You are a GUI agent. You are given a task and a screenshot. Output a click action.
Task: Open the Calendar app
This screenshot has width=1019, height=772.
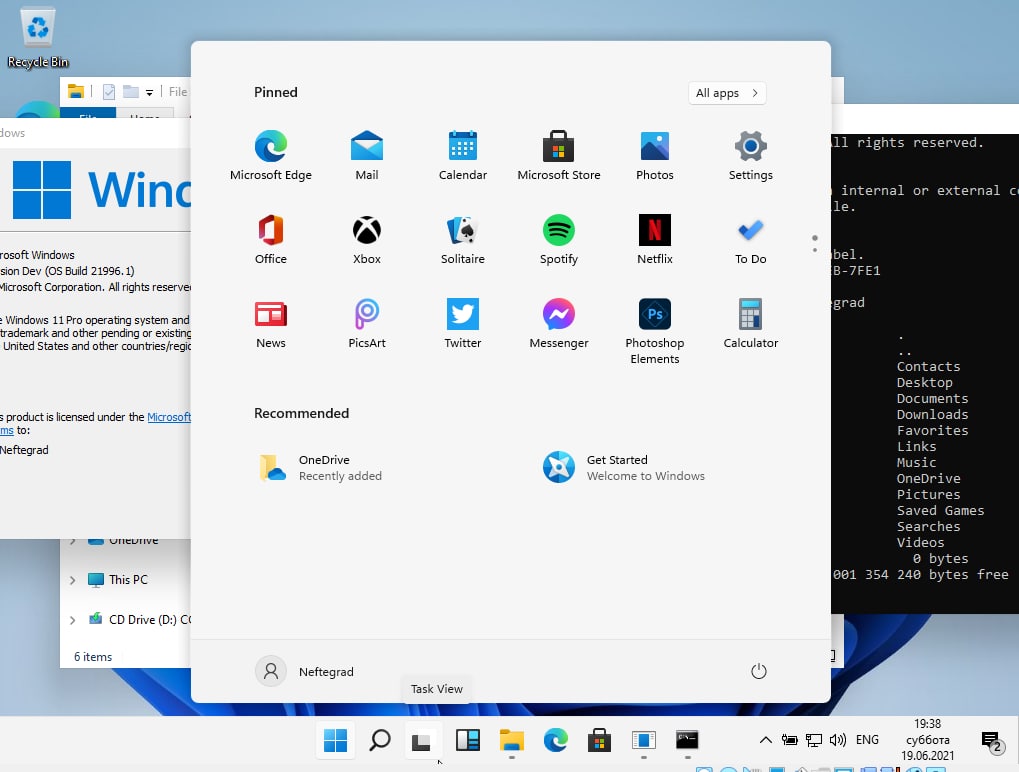pyautogui.click(x=463, y=155)
